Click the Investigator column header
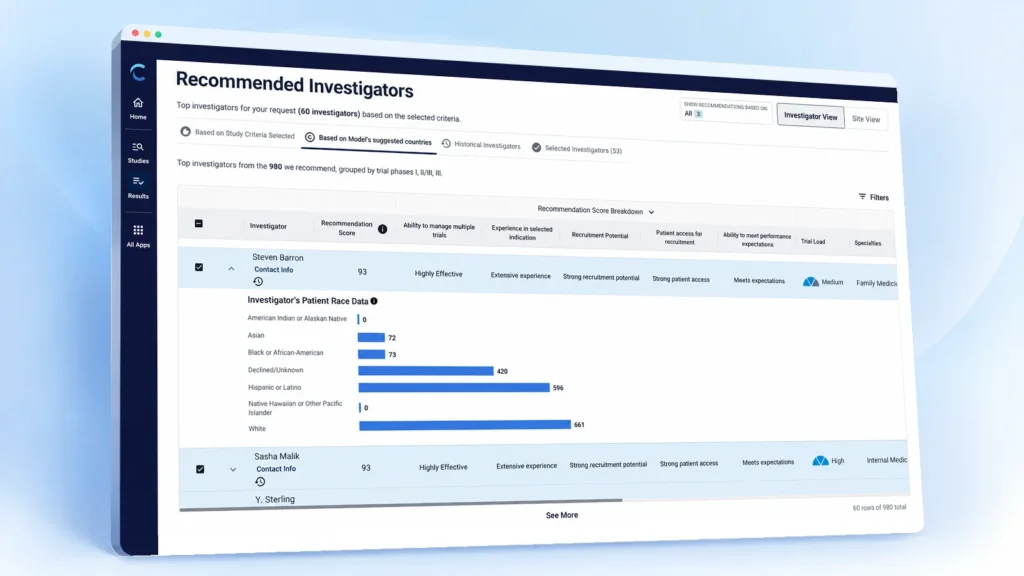This screenshot has width=1024, height=576. pos(268,226)
